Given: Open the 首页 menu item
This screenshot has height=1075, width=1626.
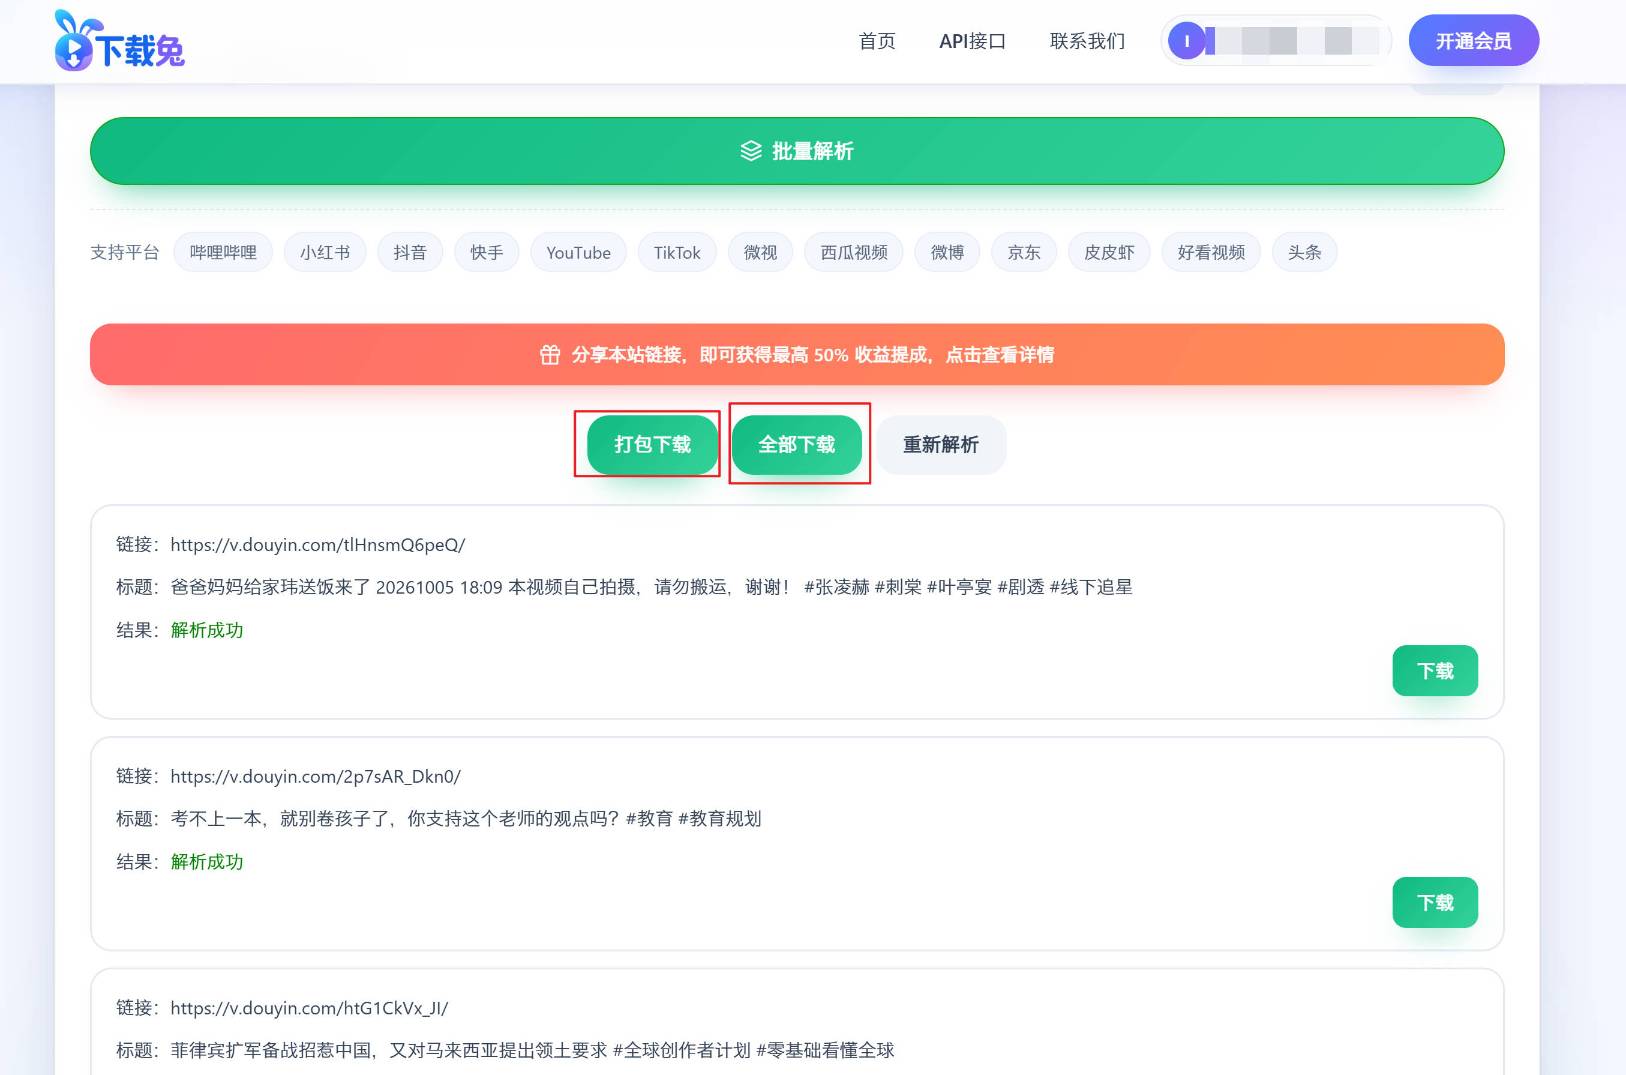Looking at the screenshot, I should pyautogui.click(x=877, y=41).
